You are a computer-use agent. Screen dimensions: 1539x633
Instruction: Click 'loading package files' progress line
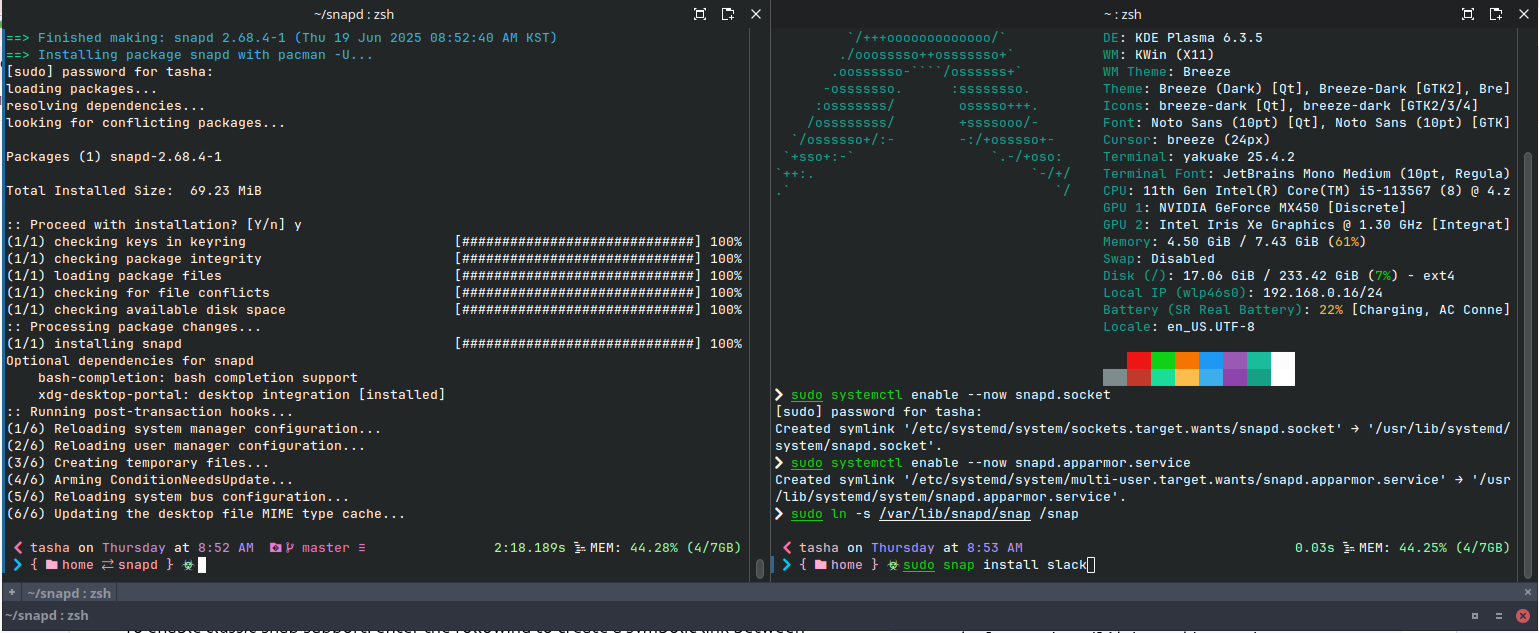(374, 276)
